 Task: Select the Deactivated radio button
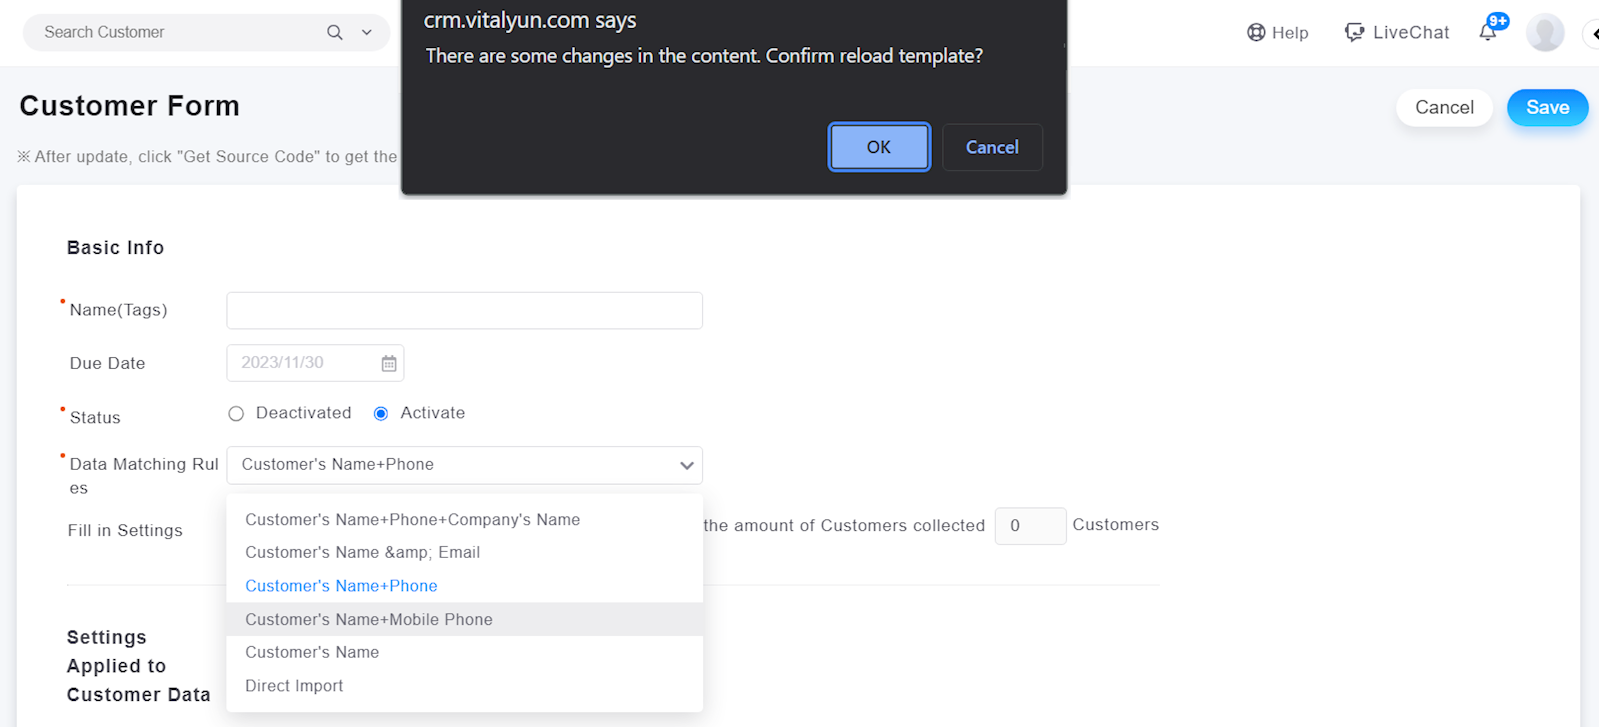tap(236, 414)
